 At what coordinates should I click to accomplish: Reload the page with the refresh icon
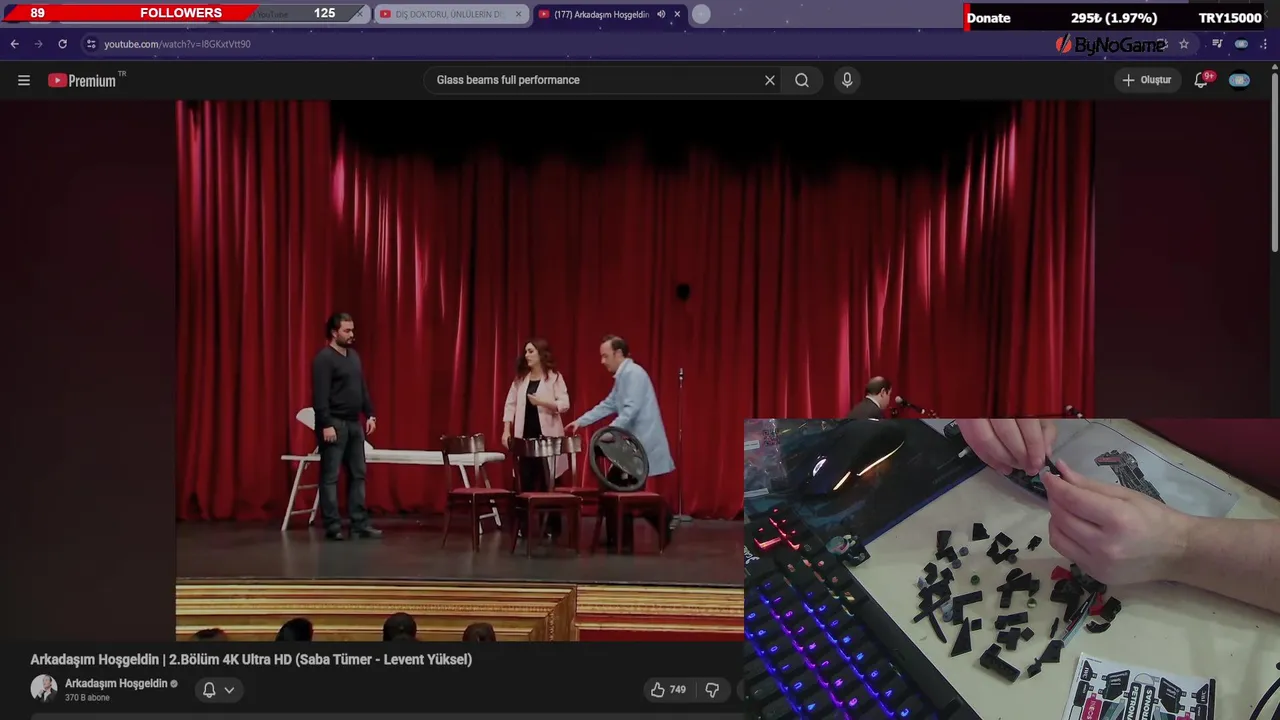(x=62, y=44)
